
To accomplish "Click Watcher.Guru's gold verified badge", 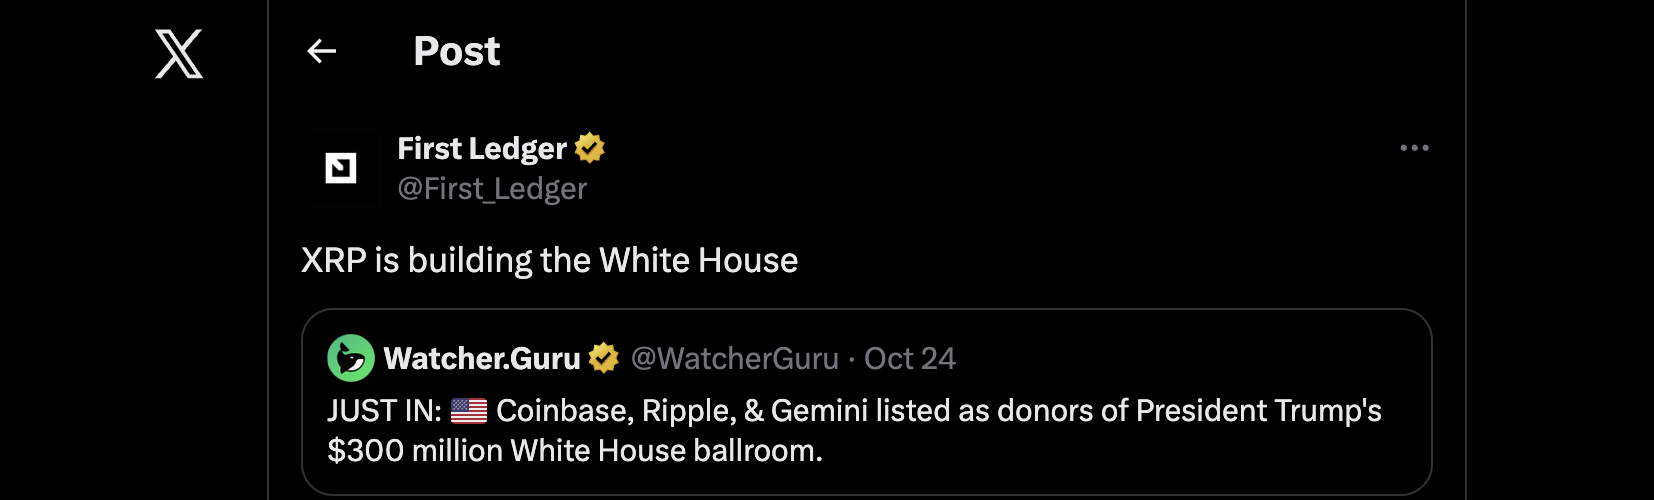I will (x=603, y=358).
